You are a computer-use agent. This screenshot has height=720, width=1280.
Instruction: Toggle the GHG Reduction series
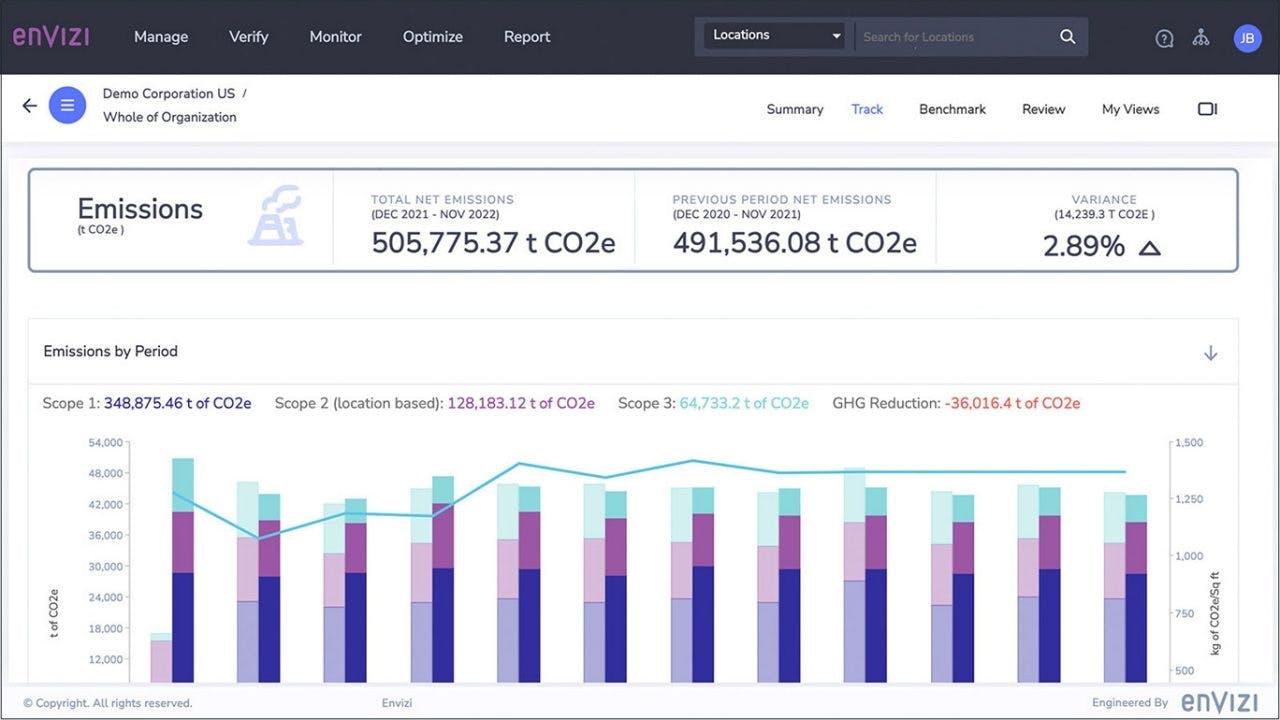coord(956,403)
